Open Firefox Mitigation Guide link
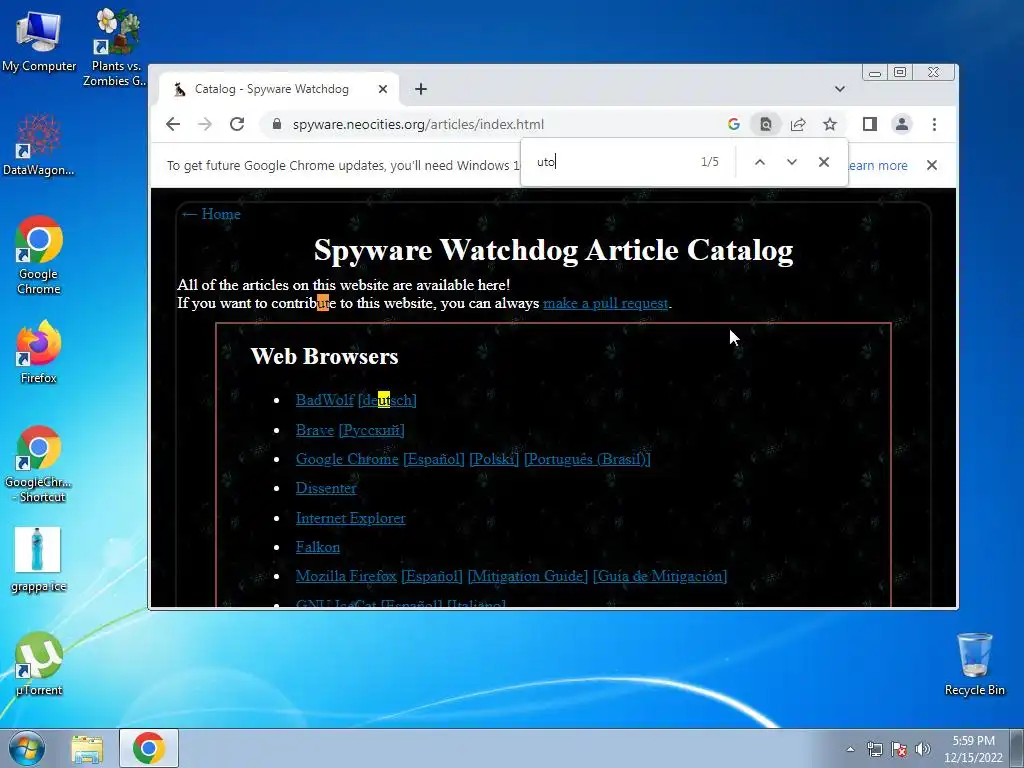1024x768 pixels. click(528, 576)
